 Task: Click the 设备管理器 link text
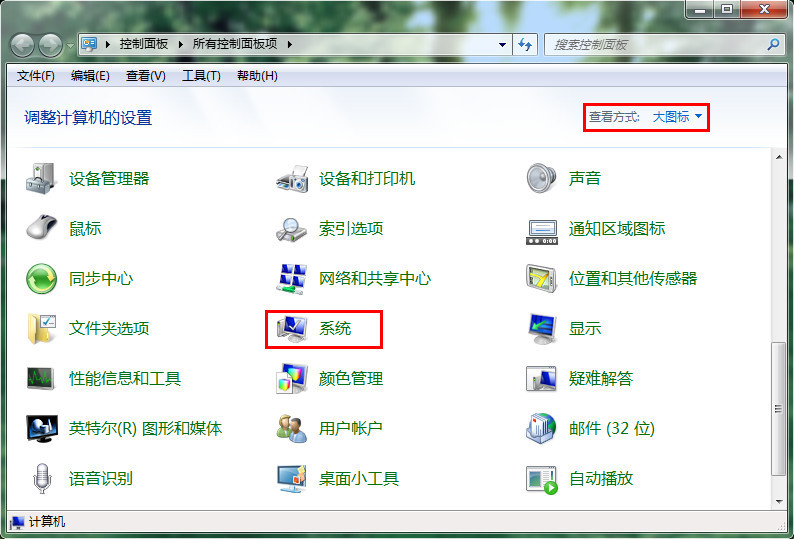tap(109, 178)
